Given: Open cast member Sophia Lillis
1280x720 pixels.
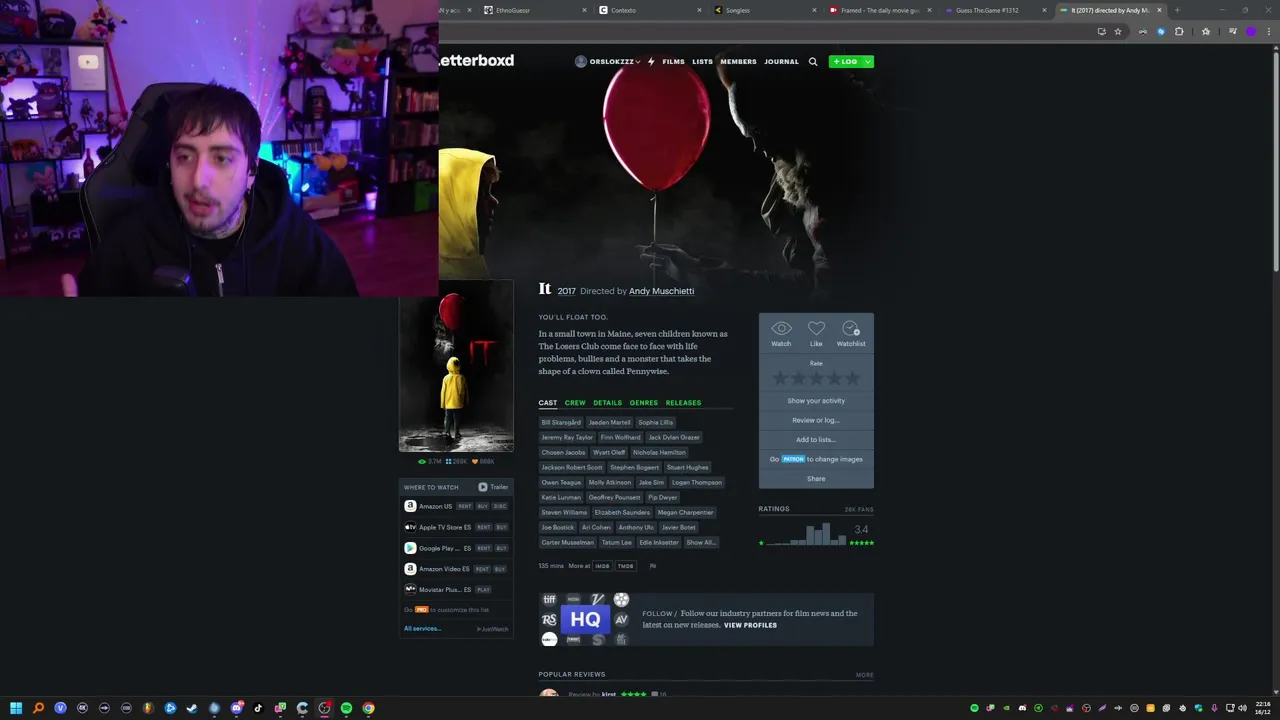Looking at the screenshot, I should 655,422.
